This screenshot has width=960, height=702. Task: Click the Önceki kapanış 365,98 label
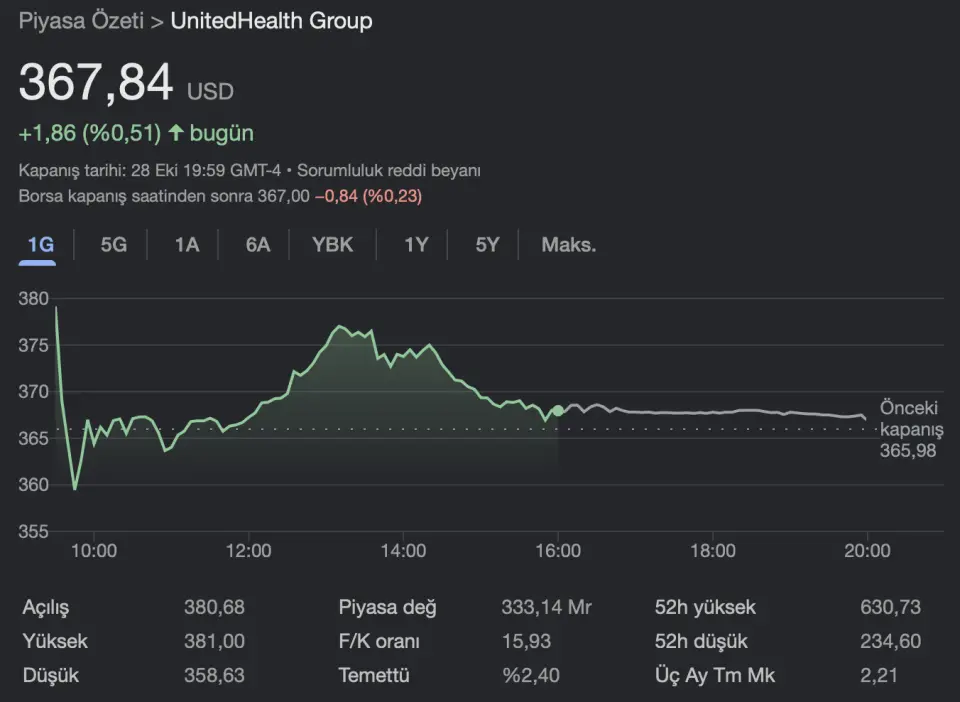tap(911, 429)
